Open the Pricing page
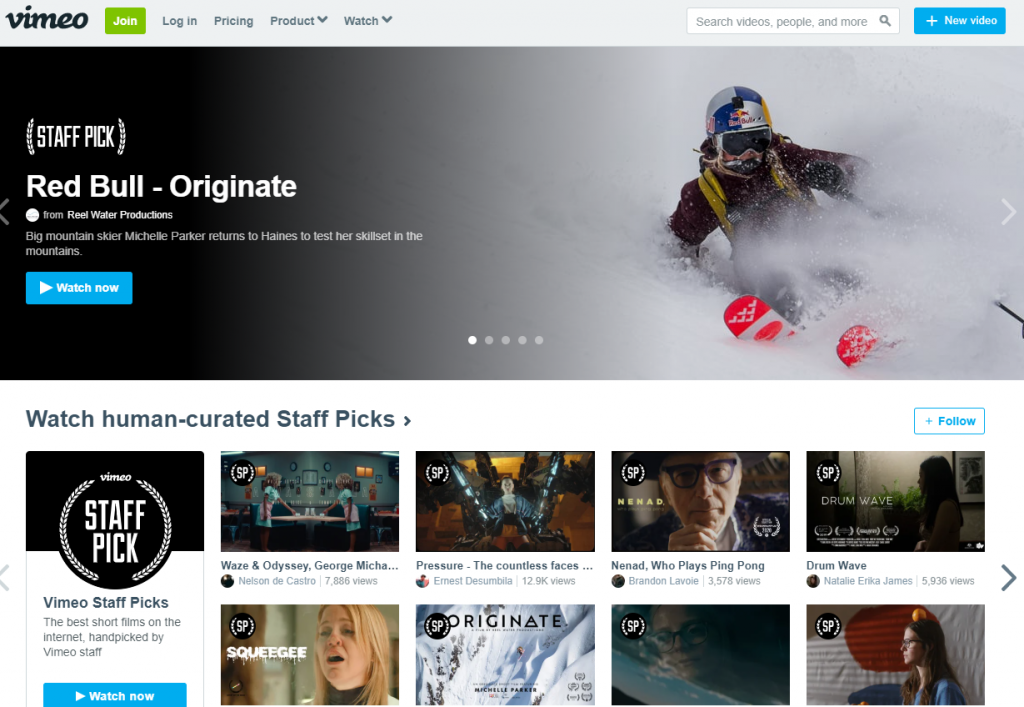This screenshot has width=1024, height=707. tap(233, 21)
